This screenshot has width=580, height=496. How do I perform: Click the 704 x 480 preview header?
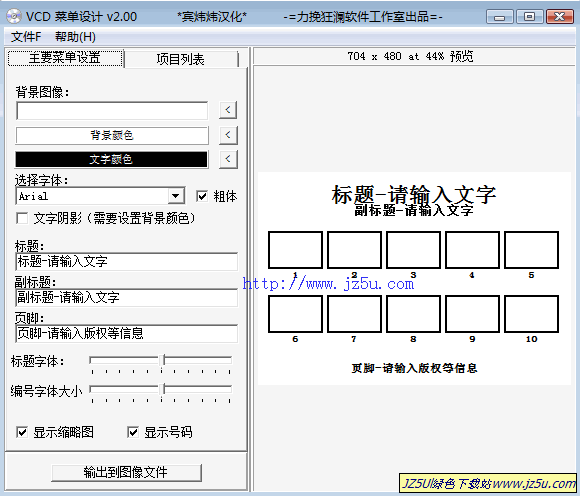[x=410, y=57]
